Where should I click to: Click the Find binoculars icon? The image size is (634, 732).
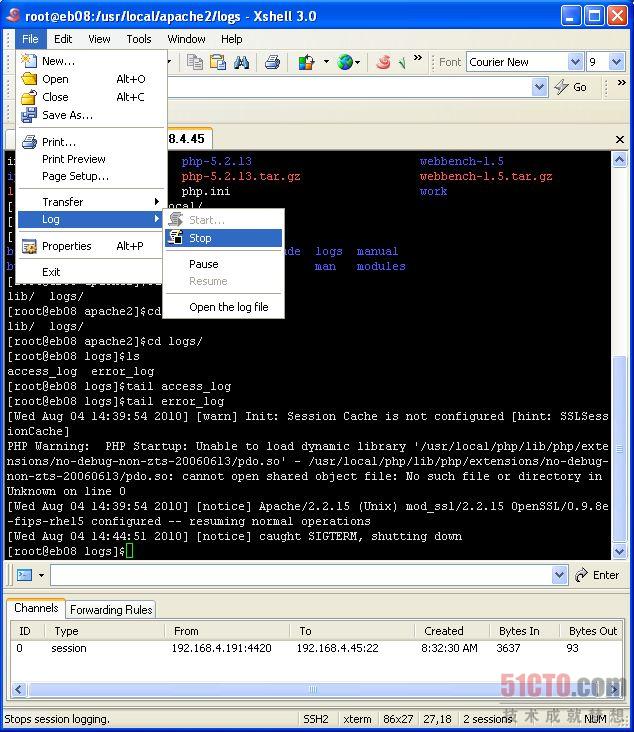click(x=241, y=62)
